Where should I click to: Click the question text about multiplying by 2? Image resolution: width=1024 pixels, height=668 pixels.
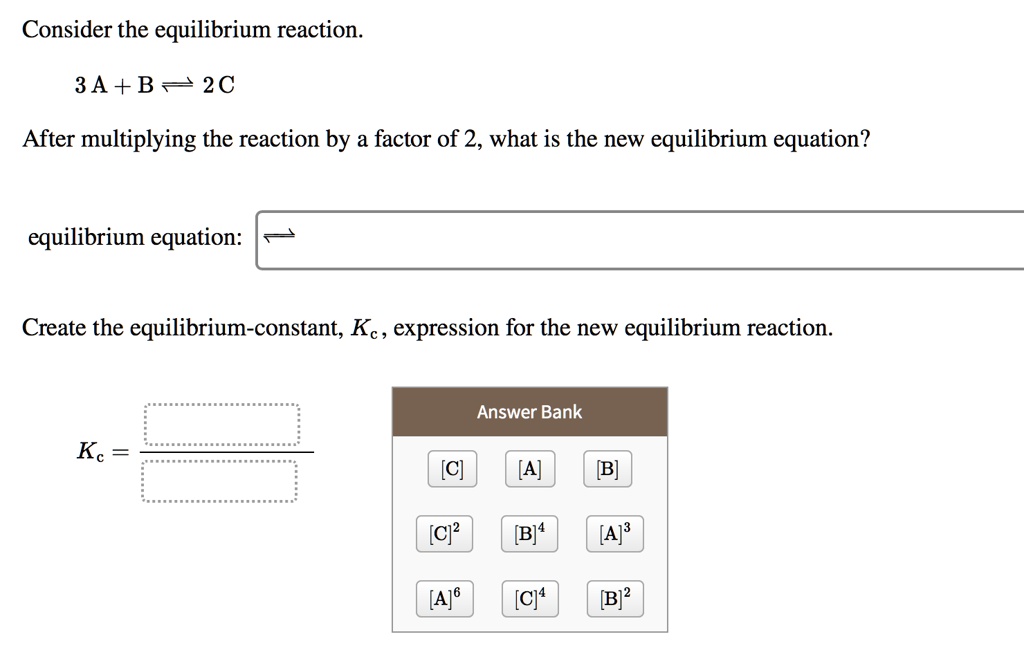coord(446,138)
